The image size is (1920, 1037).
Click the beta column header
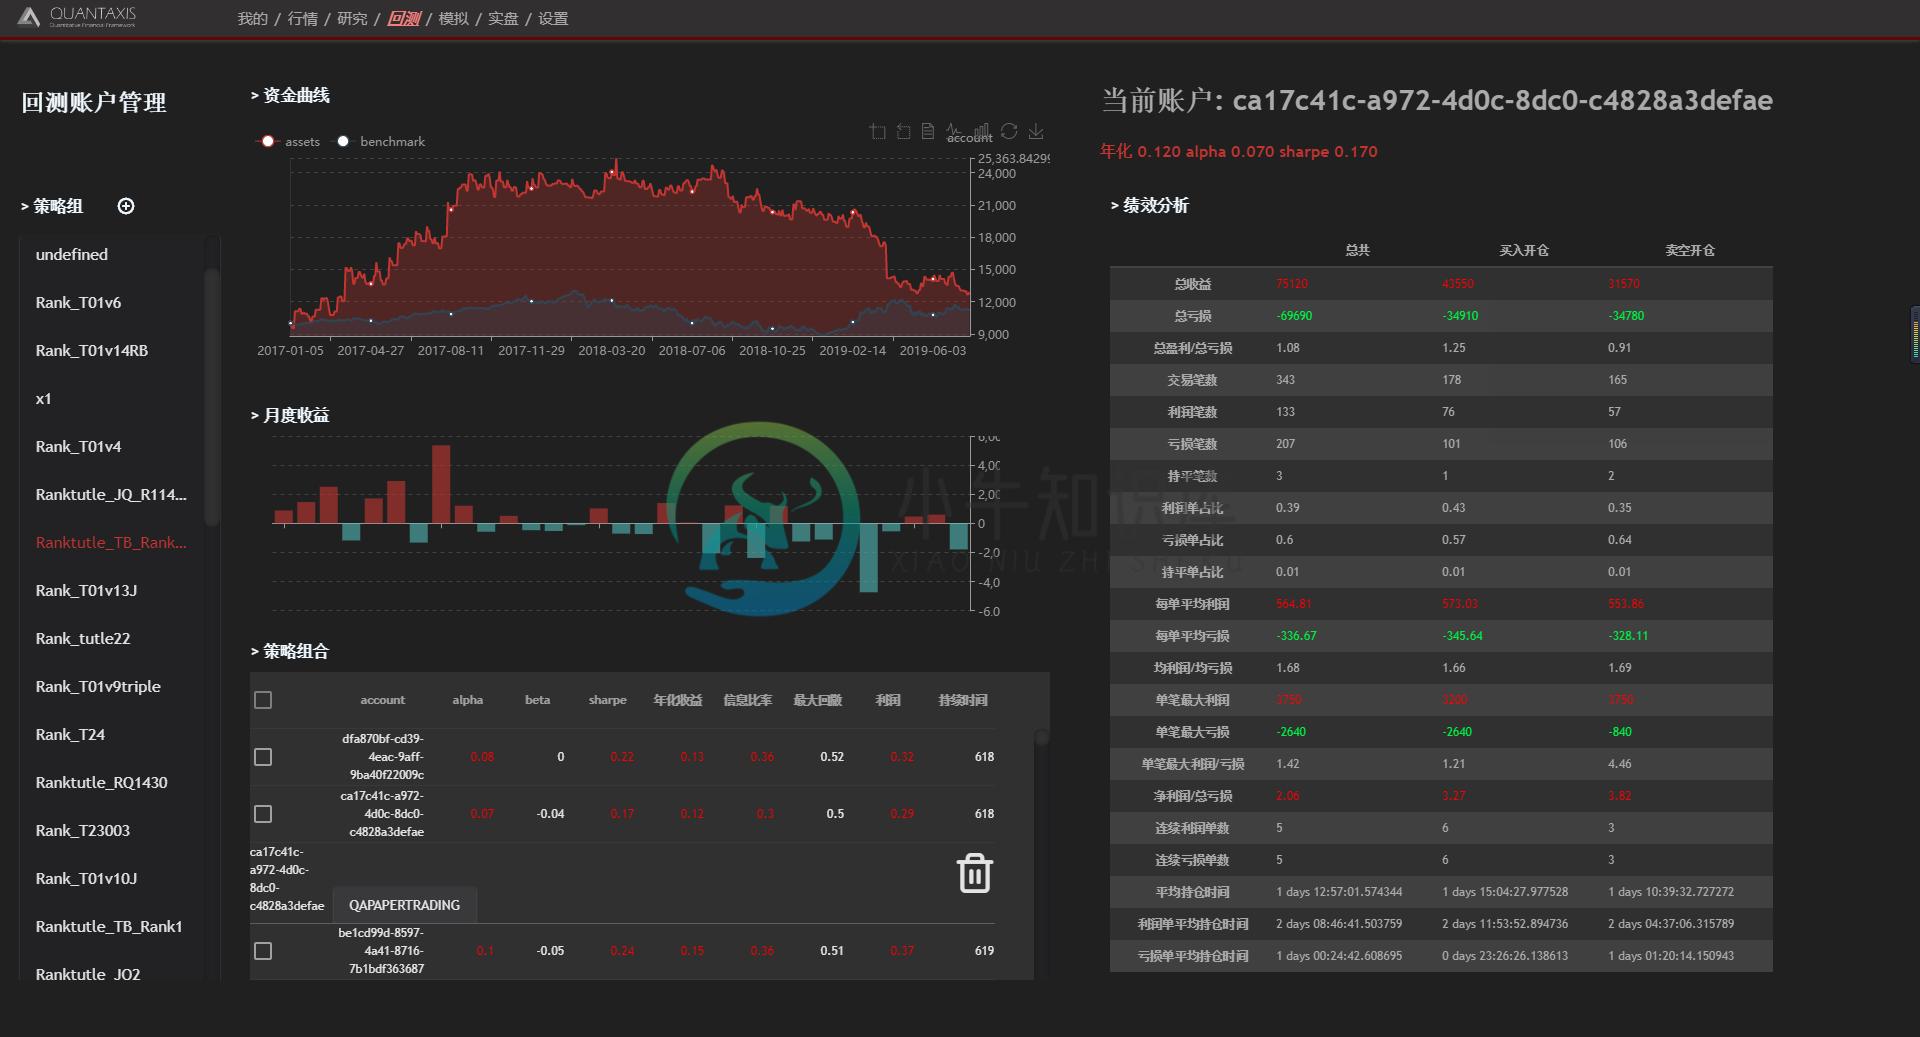pos(537,700)
